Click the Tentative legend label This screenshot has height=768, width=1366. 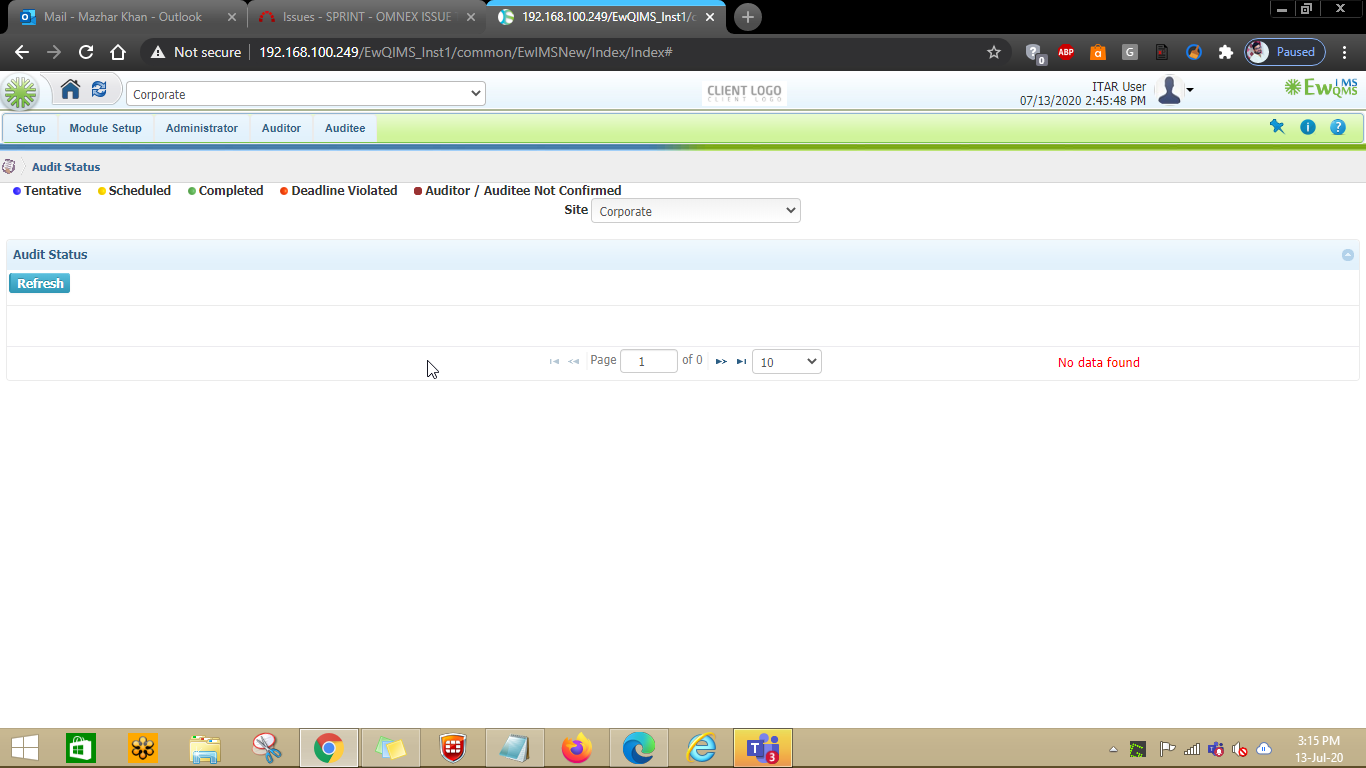(x=52, y=191)
